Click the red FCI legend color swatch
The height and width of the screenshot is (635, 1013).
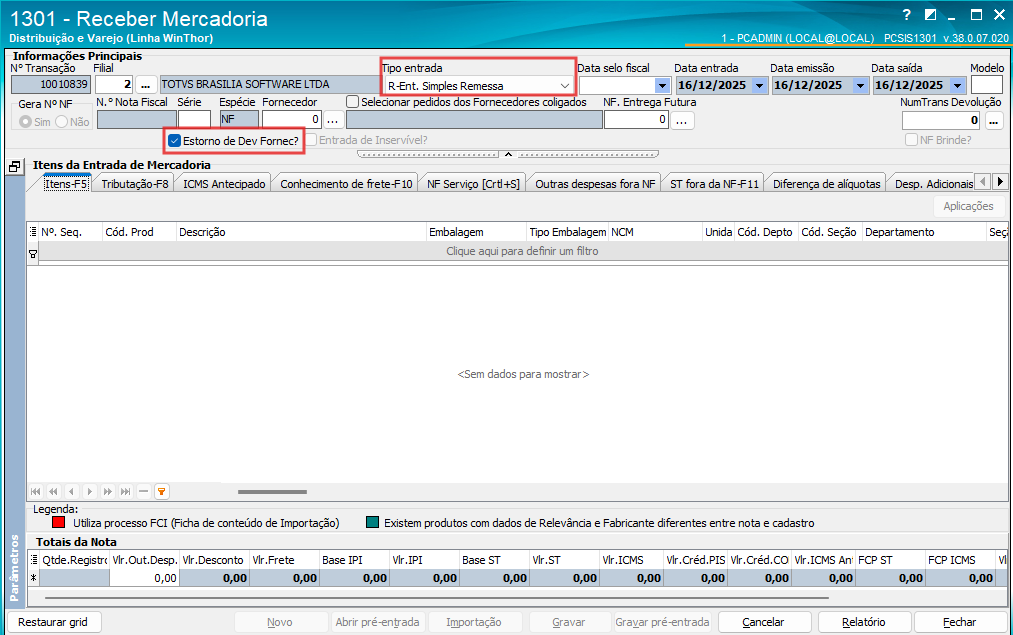pos(59,522)
